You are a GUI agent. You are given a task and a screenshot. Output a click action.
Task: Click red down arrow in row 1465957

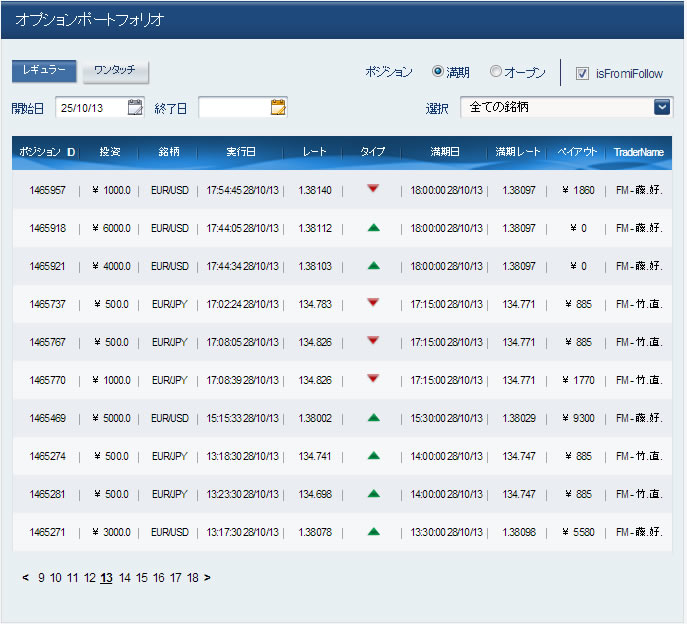click(x=373, y=188)
